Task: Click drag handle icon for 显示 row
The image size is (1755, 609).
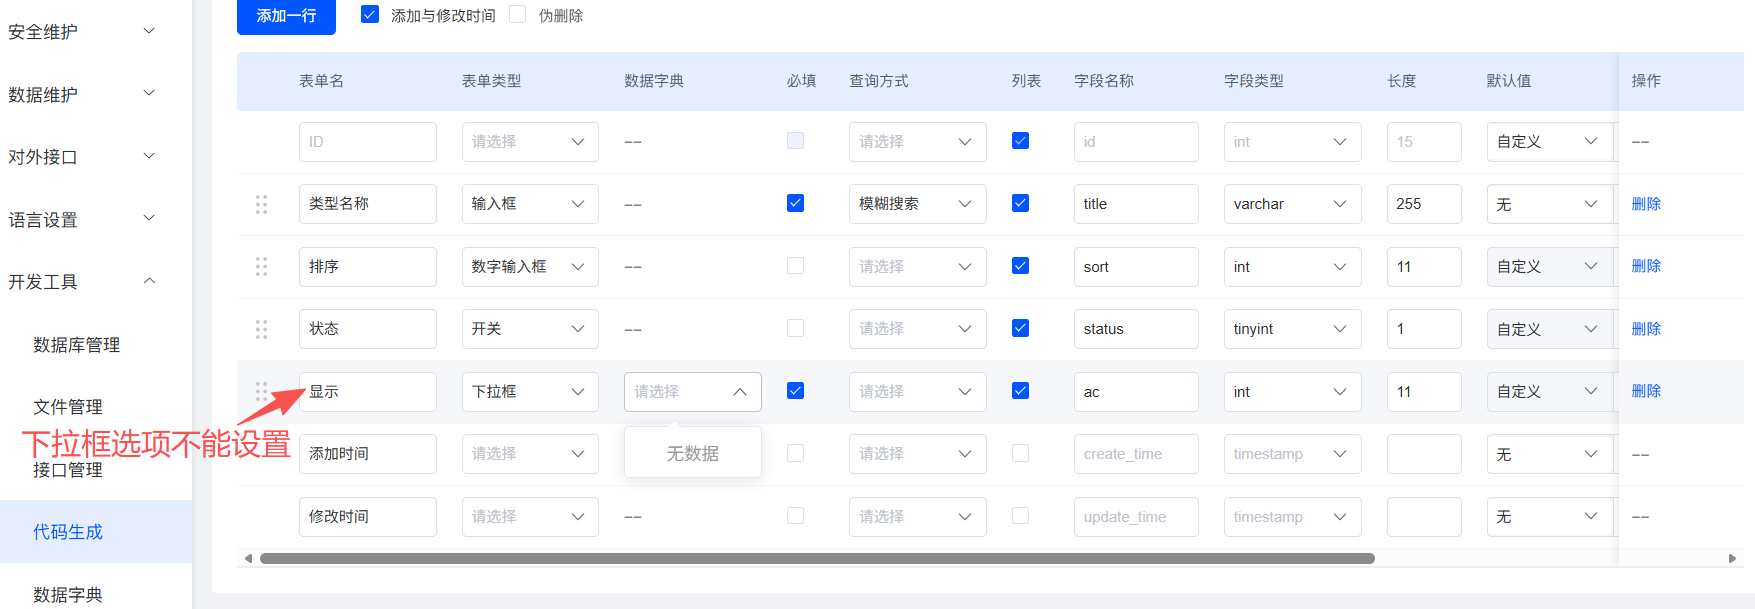Action: 261,391
